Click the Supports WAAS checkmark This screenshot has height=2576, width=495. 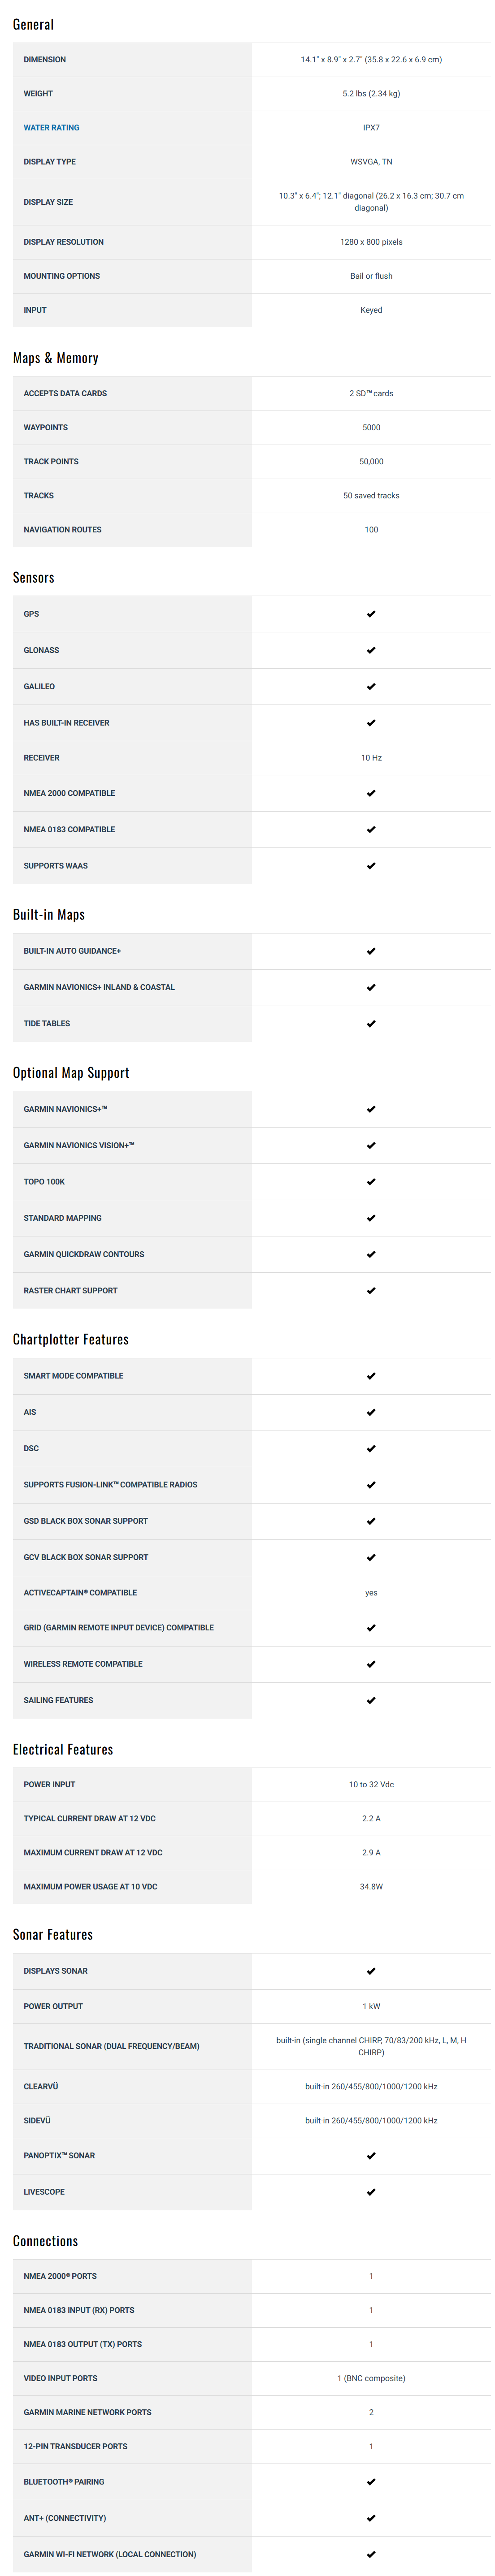[x=371, y=866]
